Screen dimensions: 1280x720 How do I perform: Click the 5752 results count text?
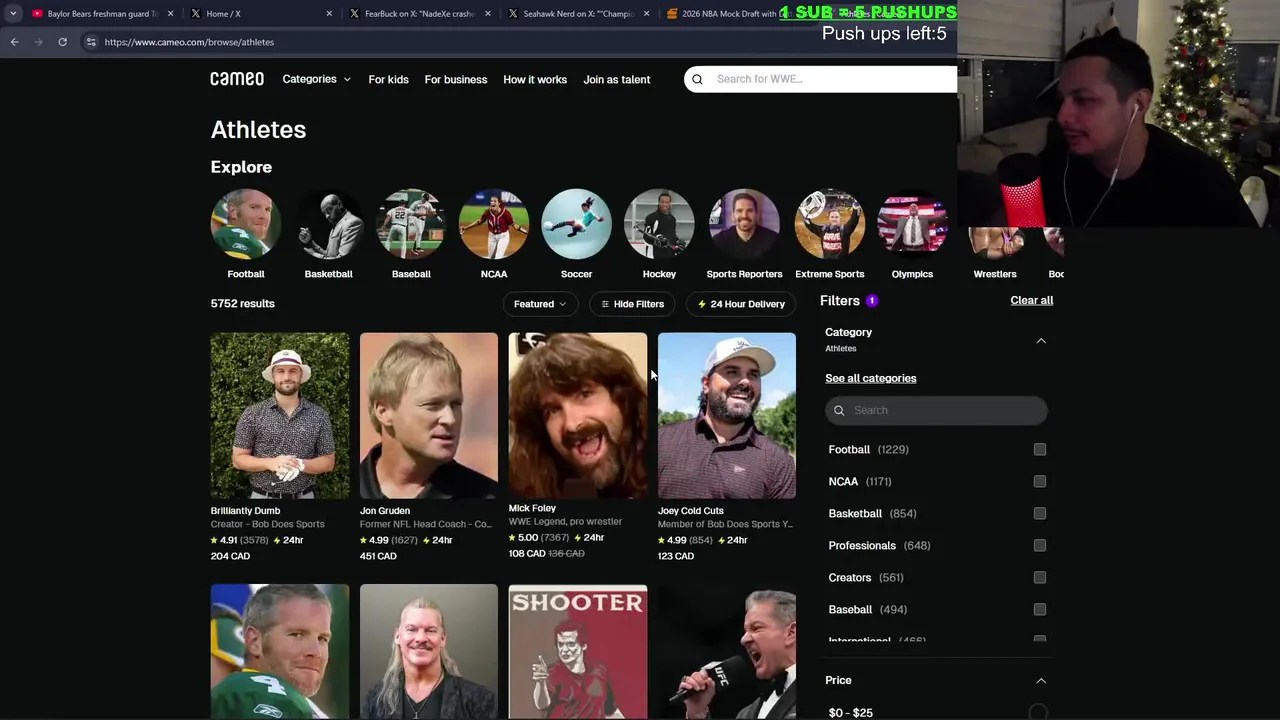click(242, 304)
